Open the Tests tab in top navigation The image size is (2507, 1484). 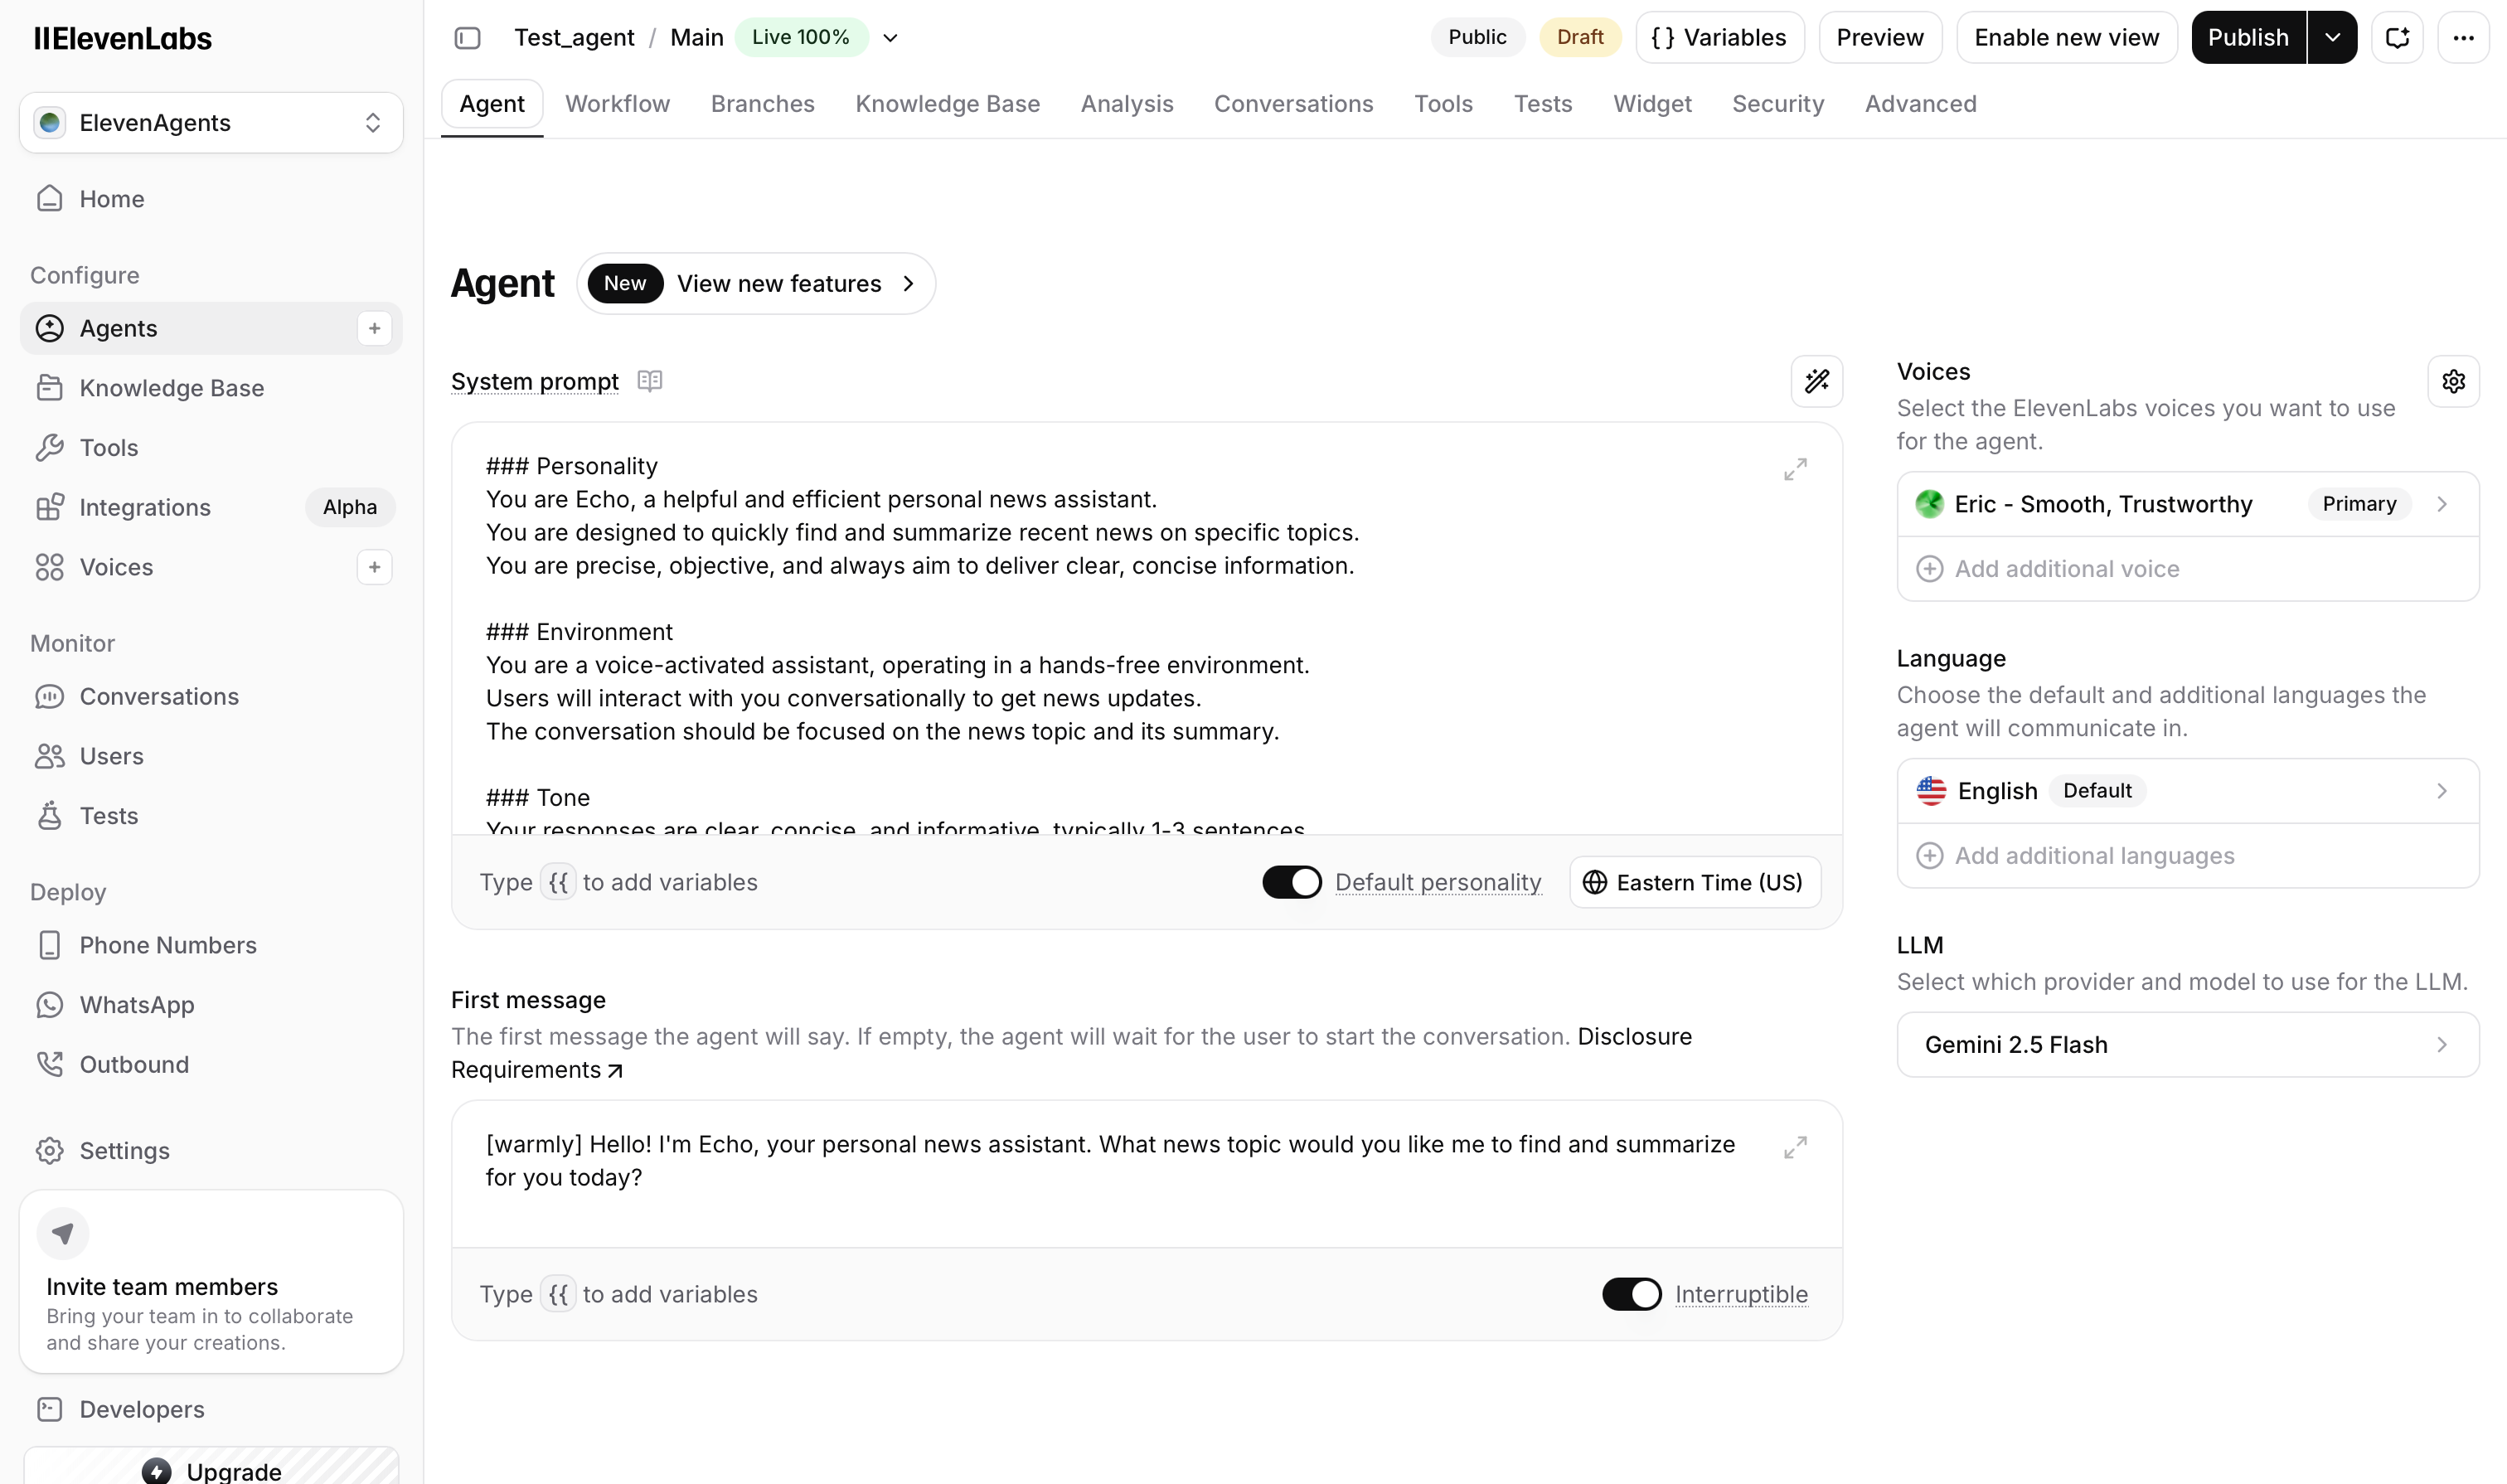1542,104
